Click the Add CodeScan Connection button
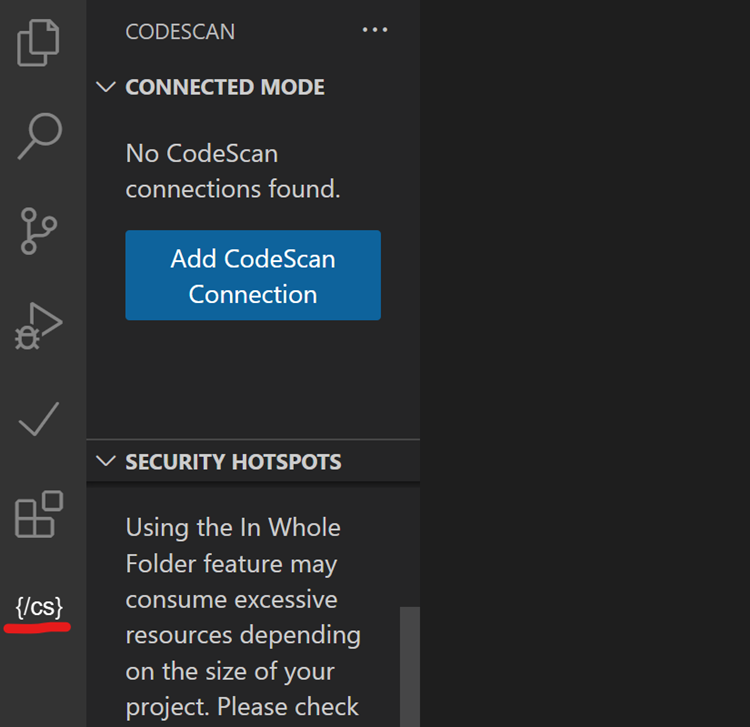Screen dimensions: 750x727 pos(253,275)
